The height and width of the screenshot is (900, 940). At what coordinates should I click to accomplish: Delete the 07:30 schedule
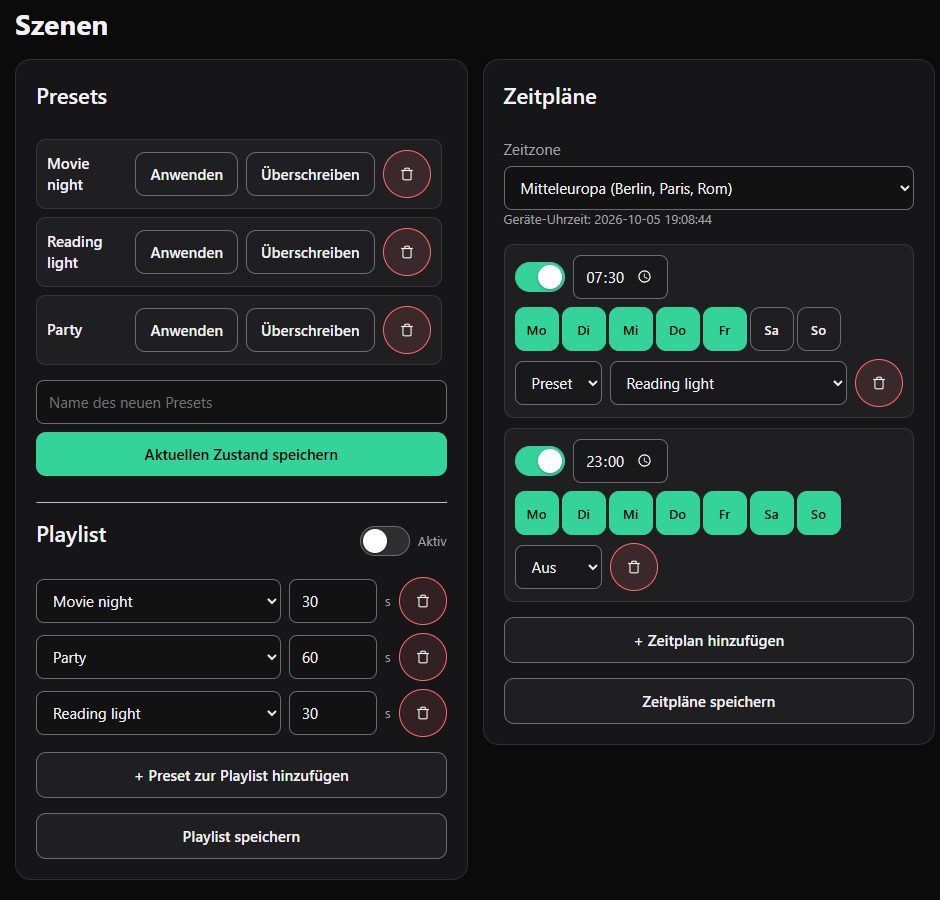tap(878, 383)
